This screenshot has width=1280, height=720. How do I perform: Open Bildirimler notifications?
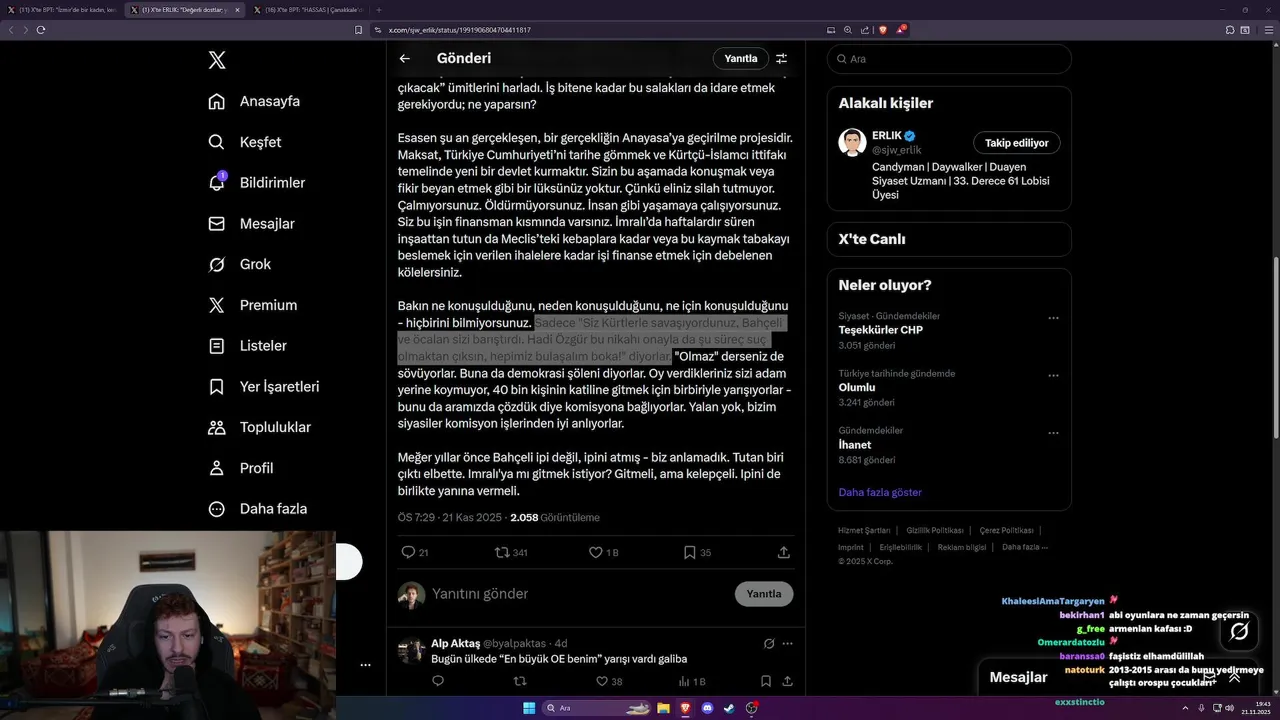click(256, 183)
